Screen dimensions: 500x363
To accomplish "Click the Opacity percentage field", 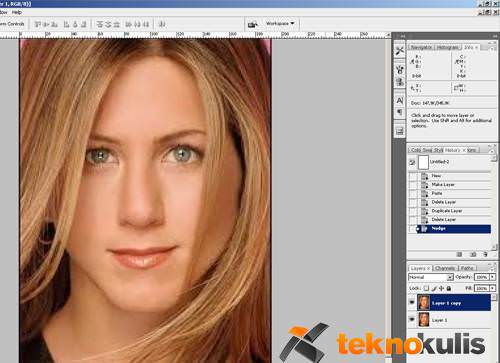I will (481, 277).
